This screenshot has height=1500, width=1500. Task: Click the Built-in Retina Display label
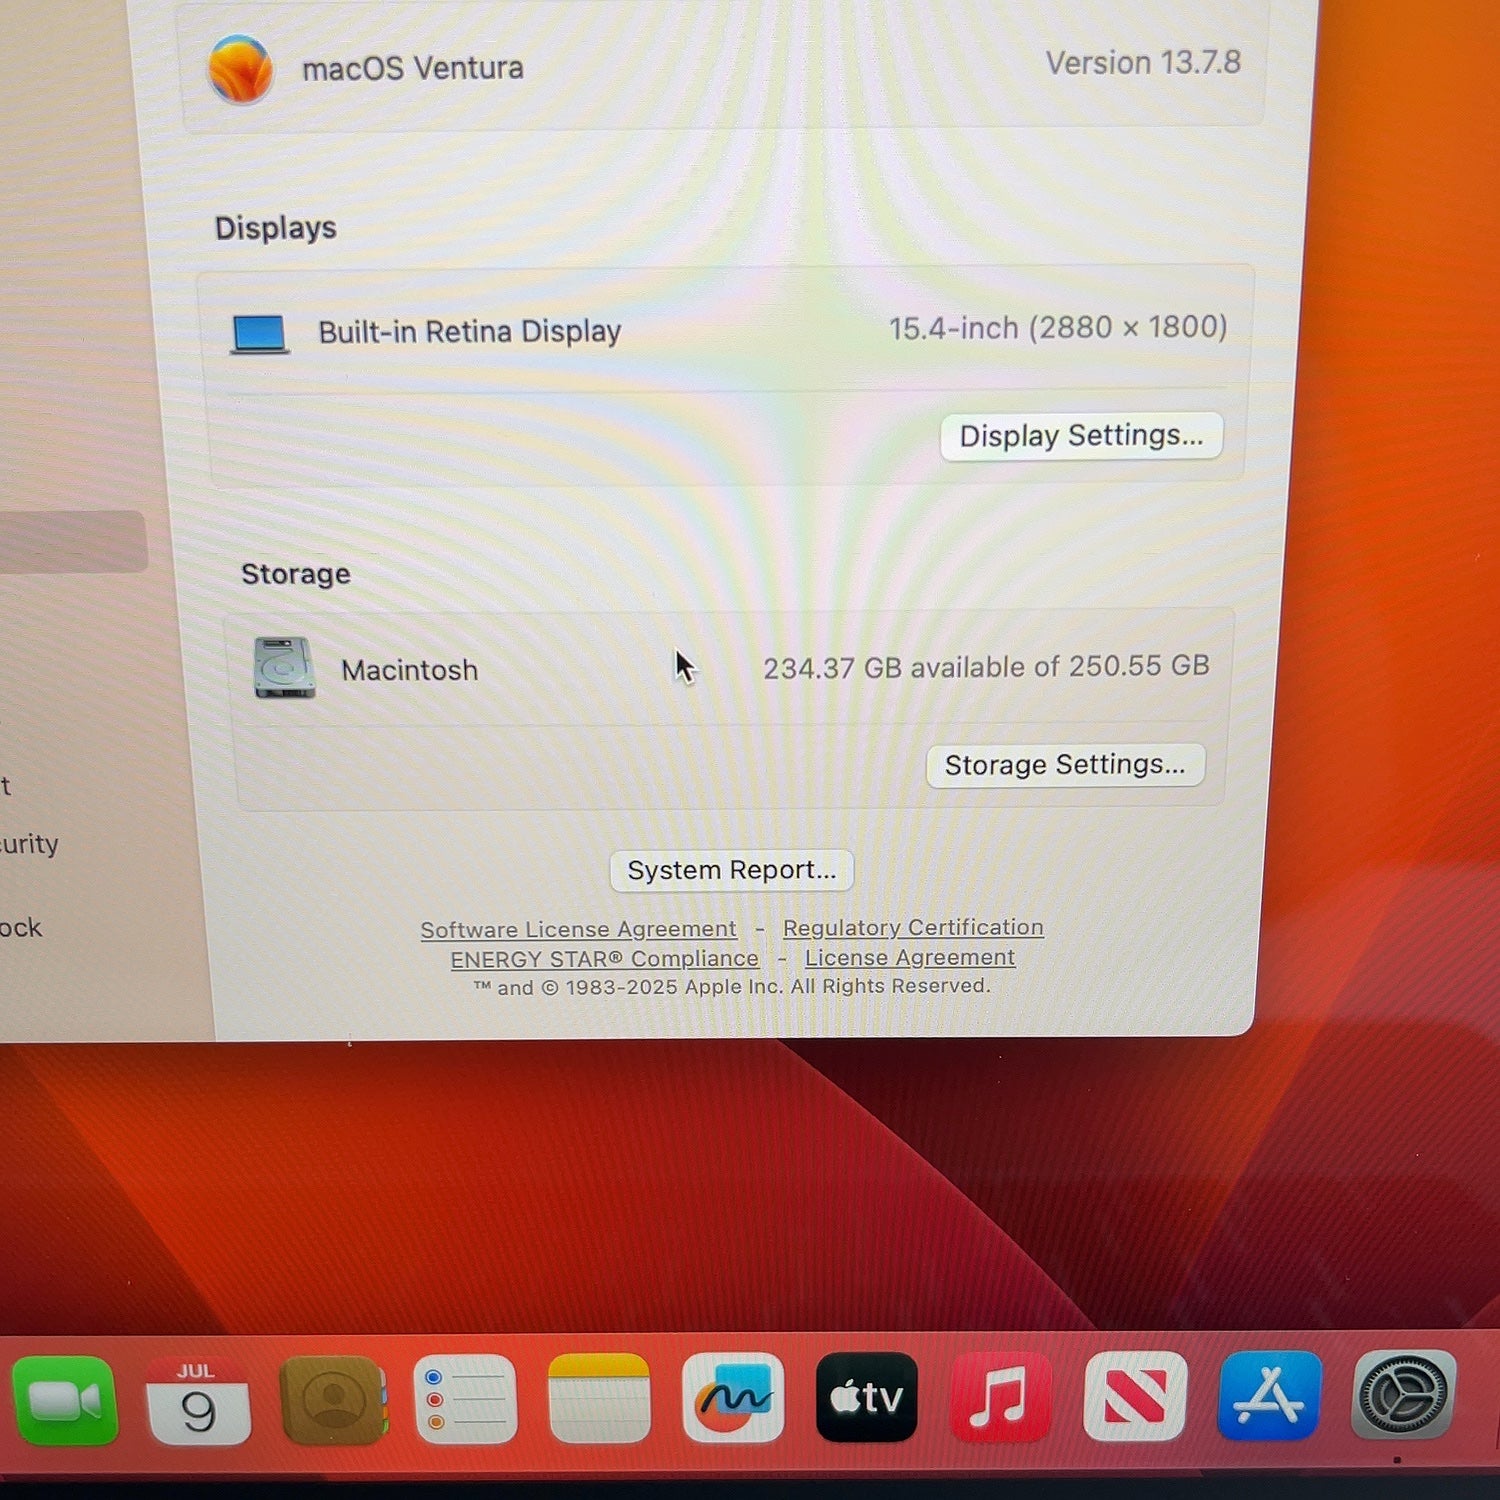pyautogui.click(x=469, y=332)
